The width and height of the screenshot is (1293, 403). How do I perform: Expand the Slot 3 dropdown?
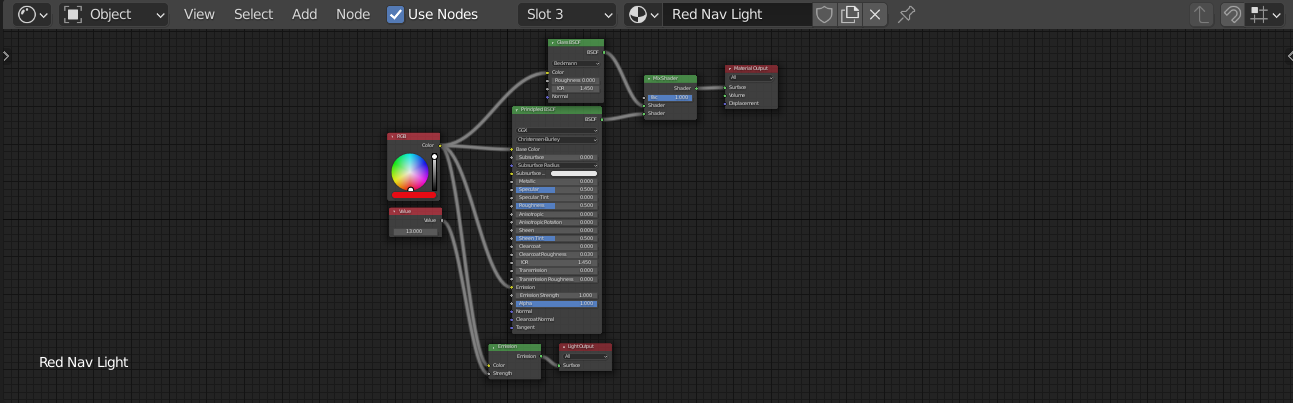coord(567,14)
